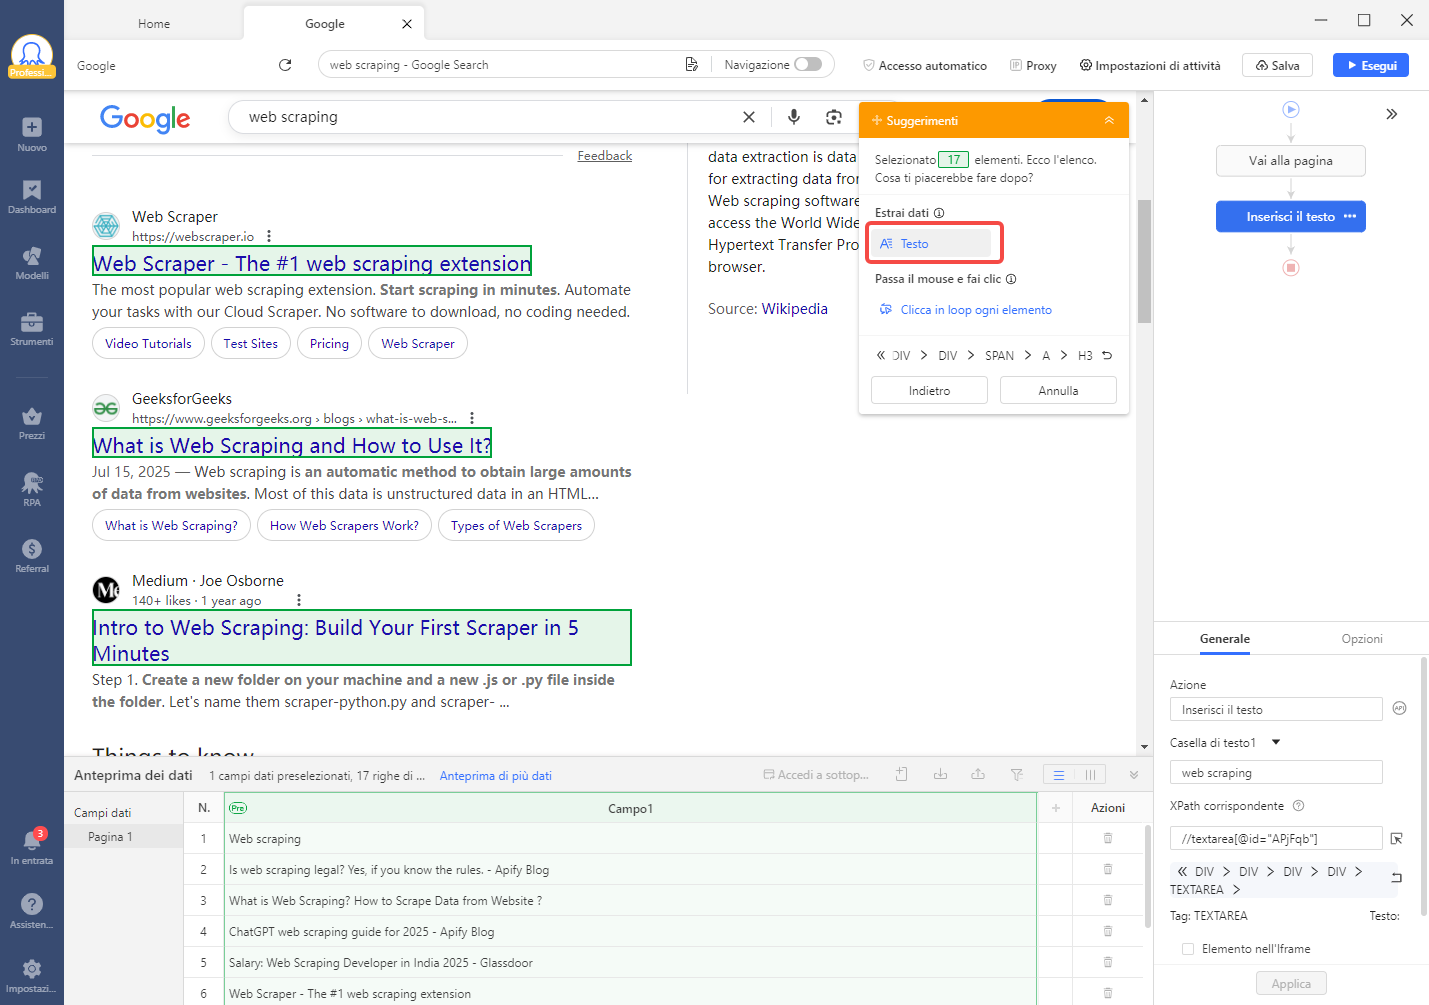Toggle the Navigazione switch
Viewport: 1429px width, 1005px height.
tap(808, 65)
